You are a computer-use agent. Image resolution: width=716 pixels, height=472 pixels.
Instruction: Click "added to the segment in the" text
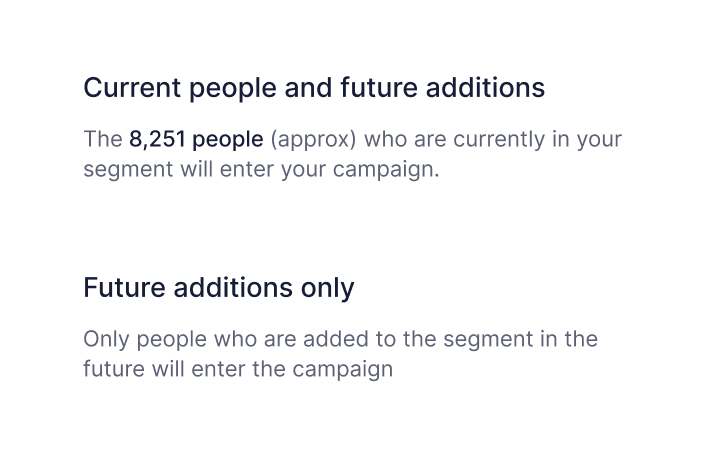click(x=468, y=338)
